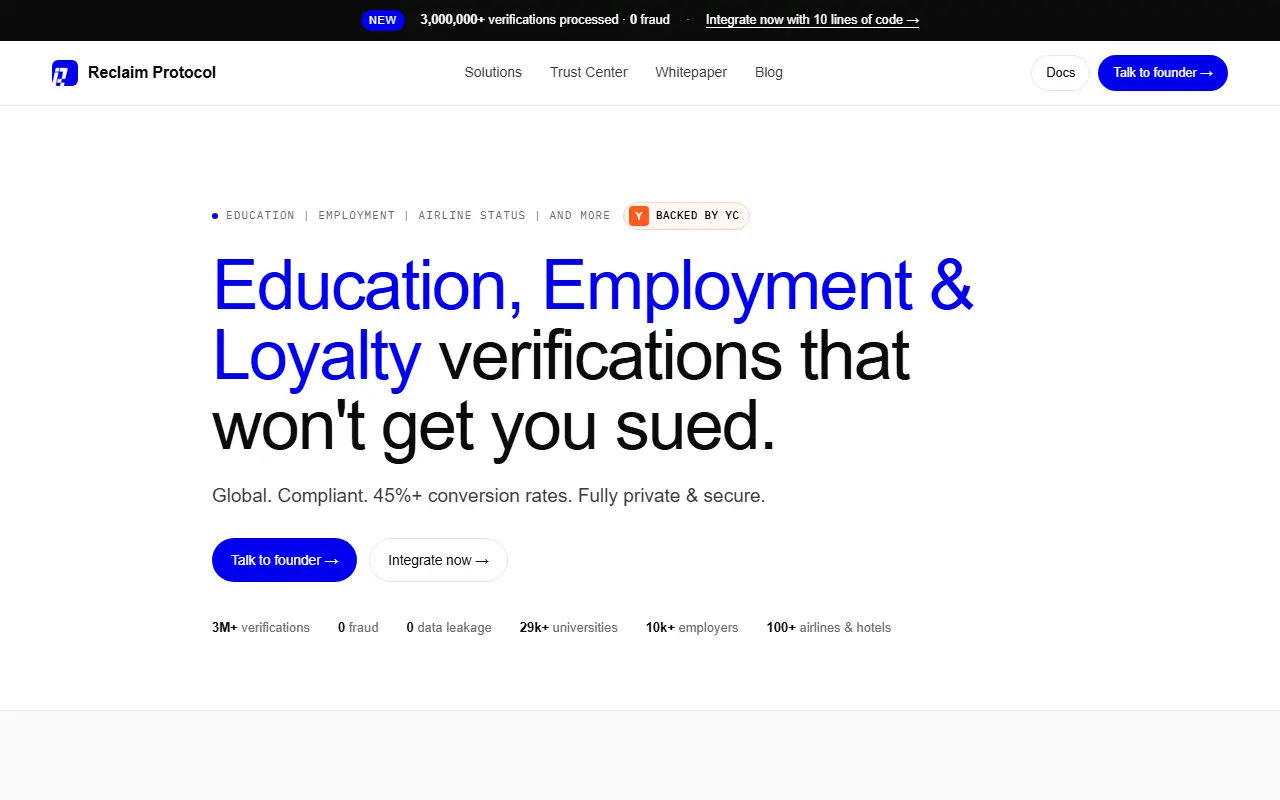This screenshot has width=1280, height=800.
Task: Click the Reclaim Protocol logo icon
Action: pos(65,73)
